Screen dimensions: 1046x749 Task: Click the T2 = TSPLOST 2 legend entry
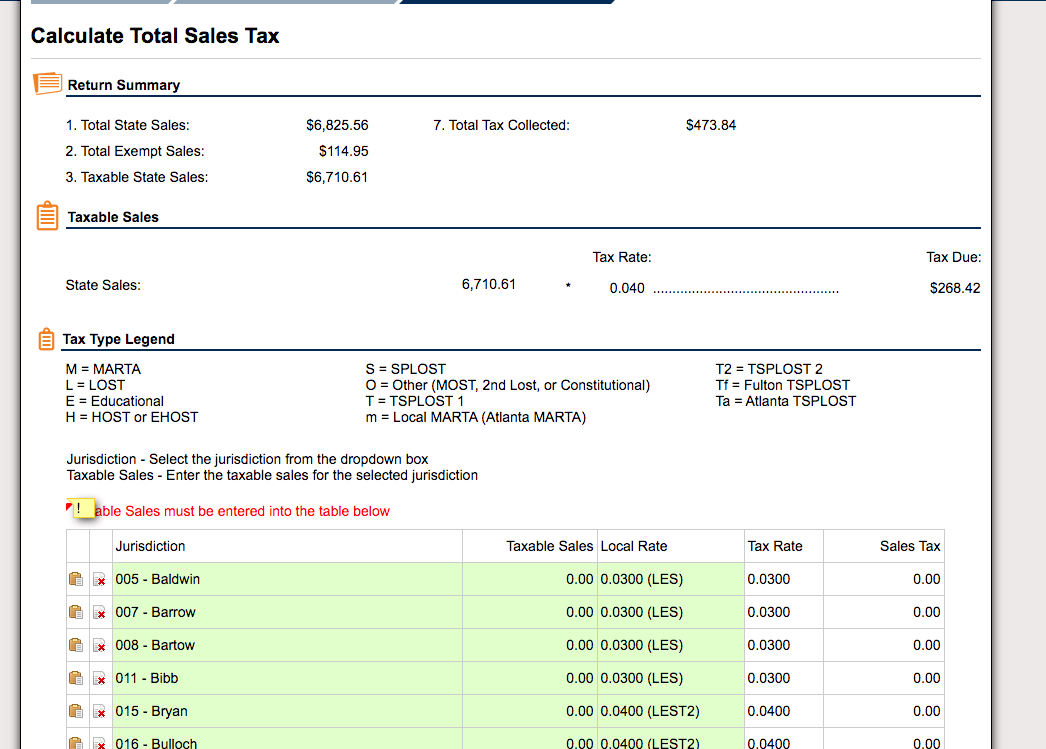point(769,369)
